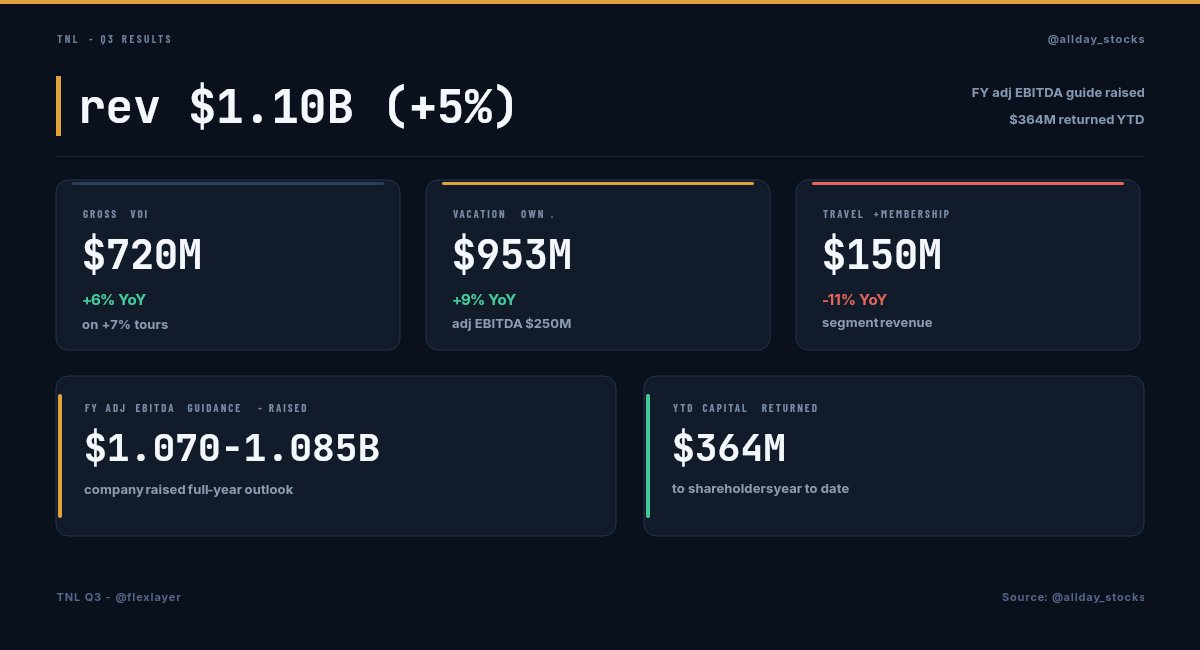Click the $364M capital returned figure
Image resolution: width=1200 pixels, height=650 pixels.
tap(729, 449)
